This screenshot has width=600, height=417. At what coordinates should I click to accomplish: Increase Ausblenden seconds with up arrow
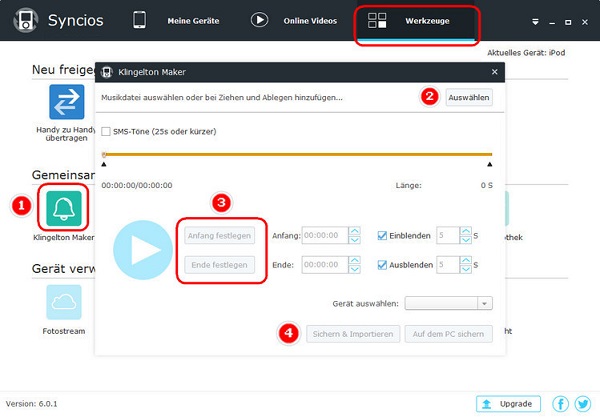click(466, 260)
